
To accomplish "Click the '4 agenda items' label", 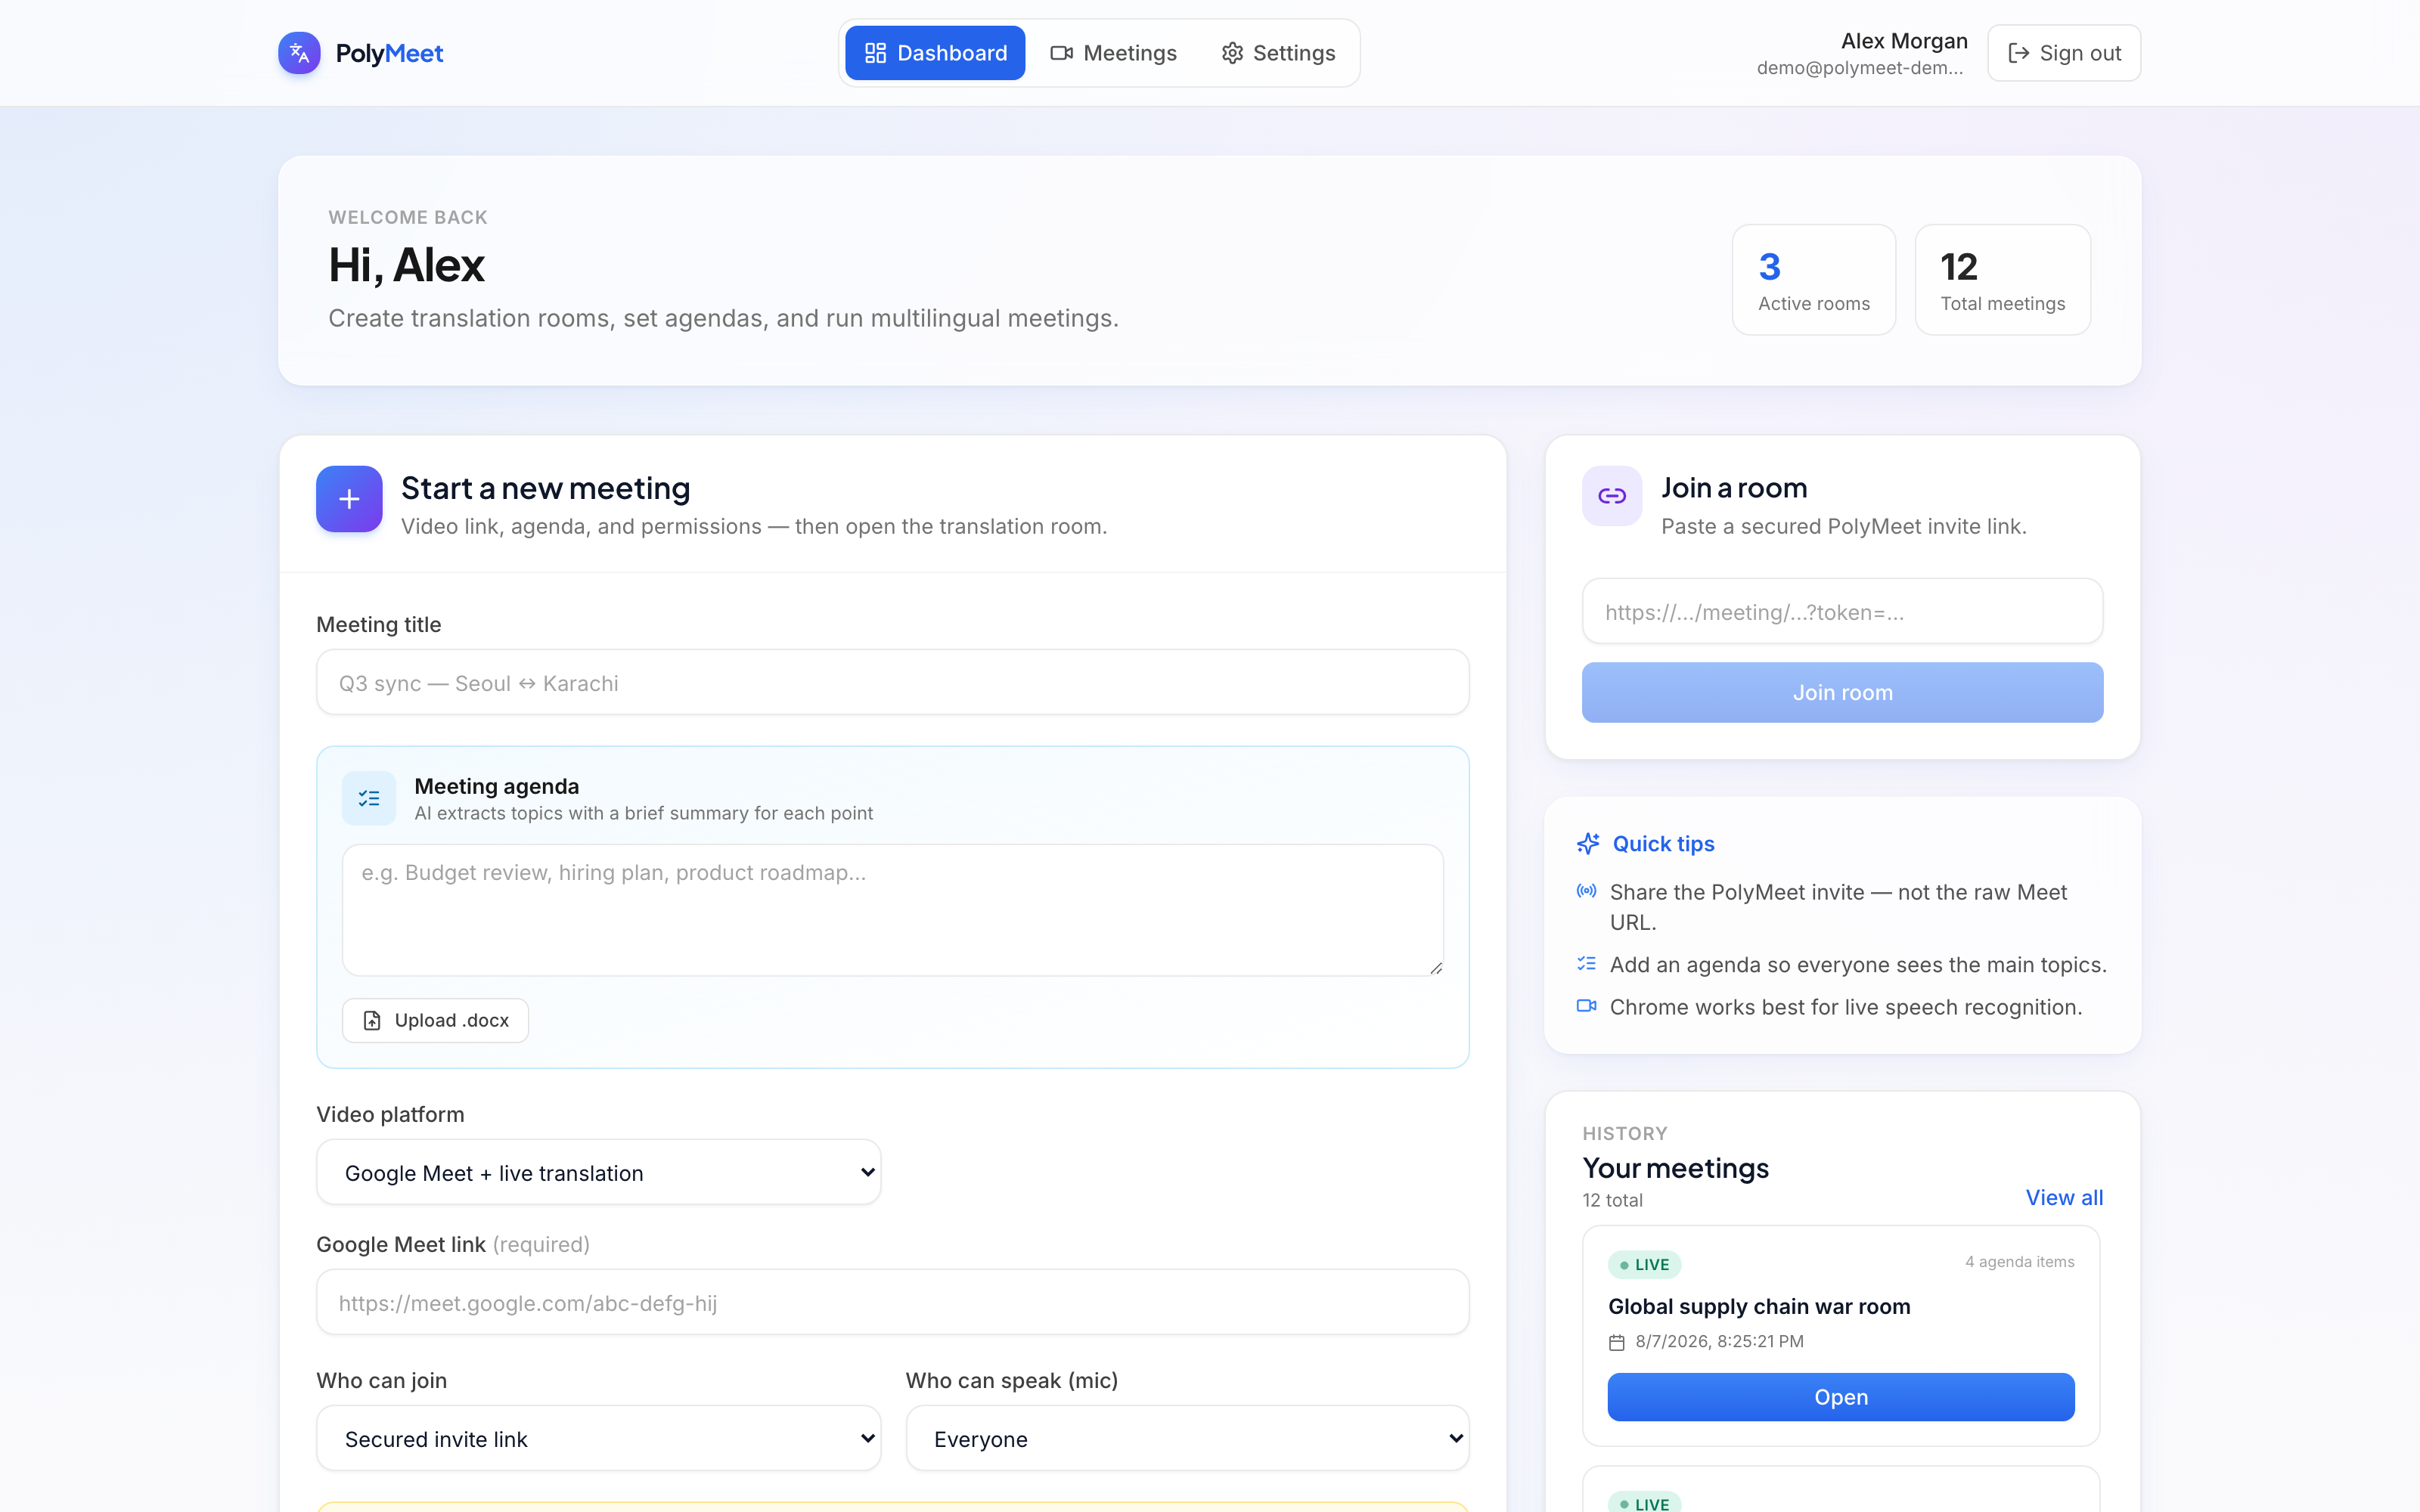I will click(x=2019, y=1262).
